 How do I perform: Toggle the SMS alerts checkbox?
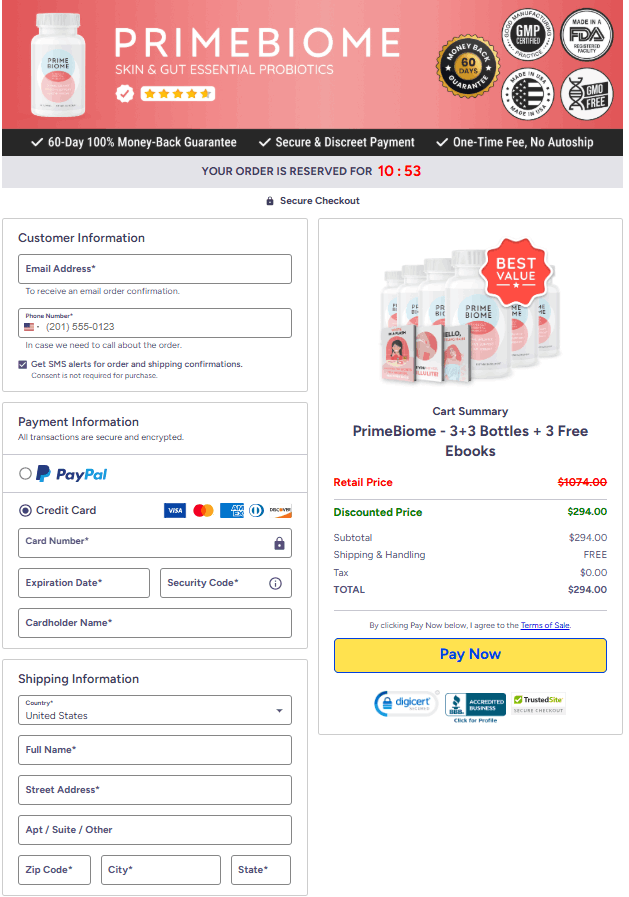[x=23, y=364]
